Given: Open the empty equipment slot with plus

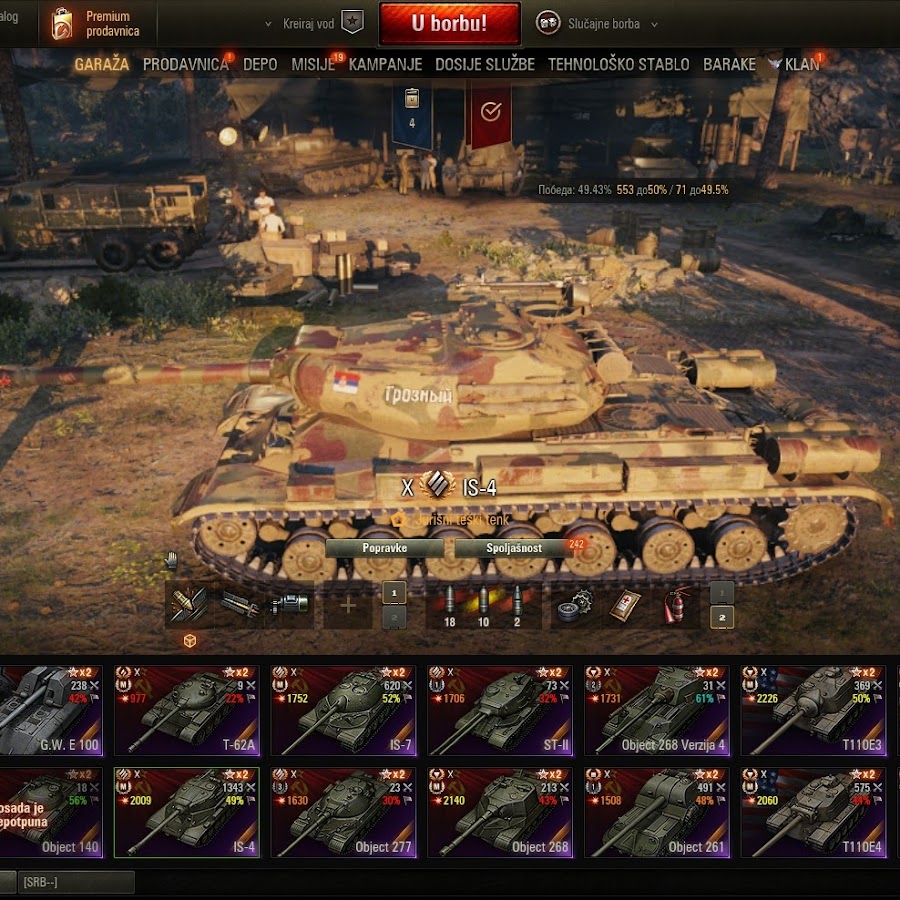Looking at the screenshot, I should 348,604.
